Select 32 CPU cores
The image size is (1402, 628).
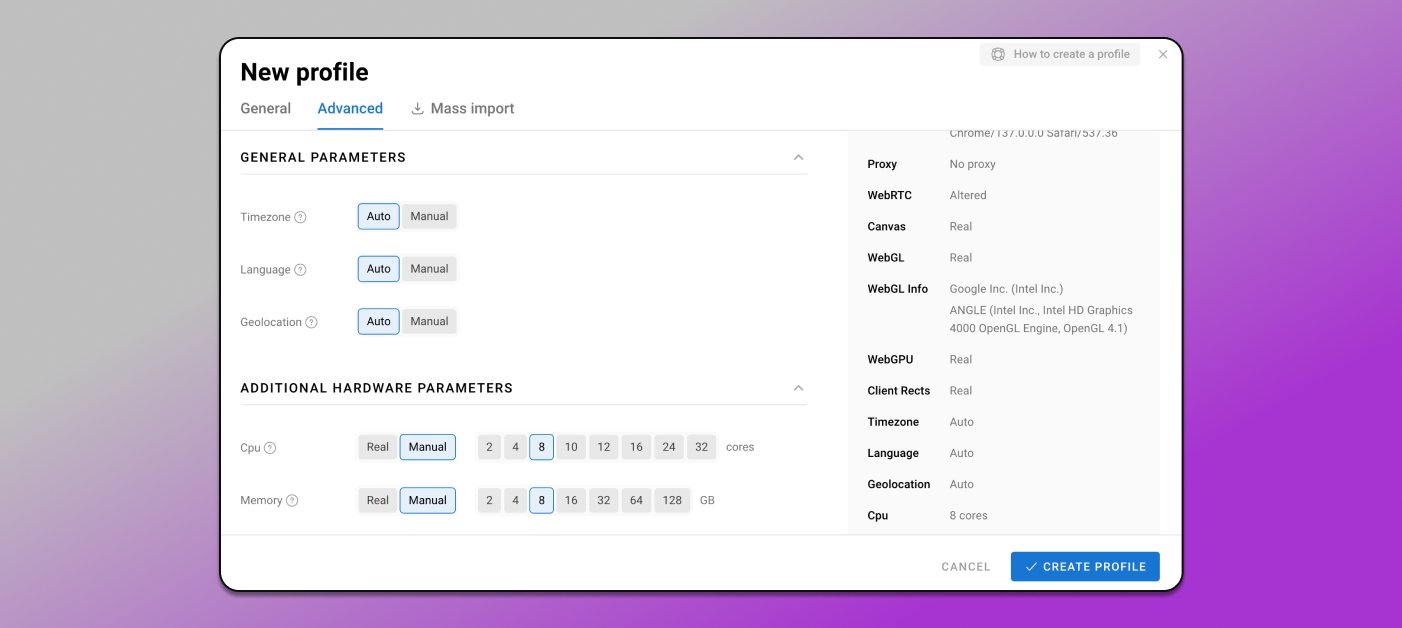pos(702,447)
